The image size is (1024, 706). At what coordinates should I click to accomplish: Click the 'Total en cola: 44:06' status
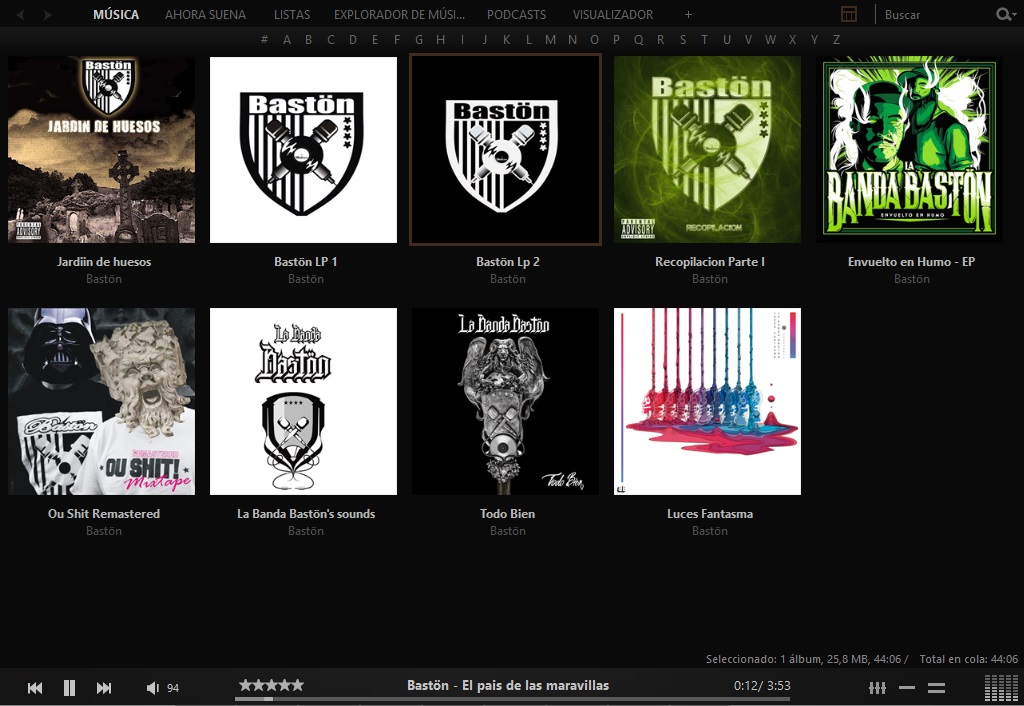pyautogui.click(x=968, y=659)
